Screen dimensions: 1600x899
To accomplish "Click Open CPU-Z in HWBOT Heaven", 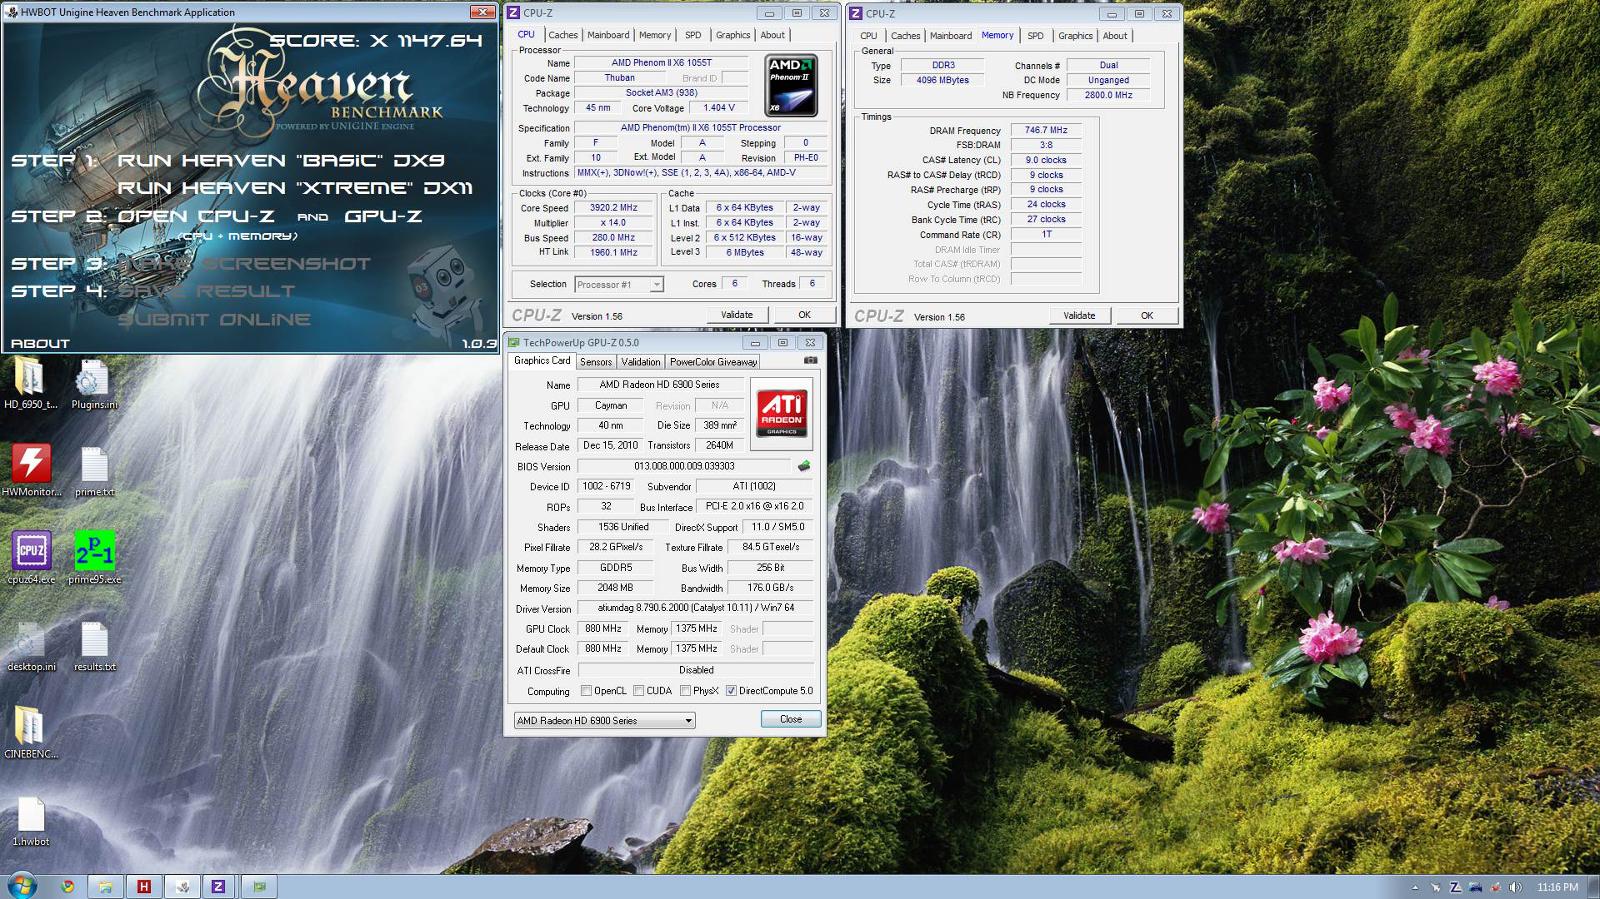I will pyautogui.click(x=196, y=216).
